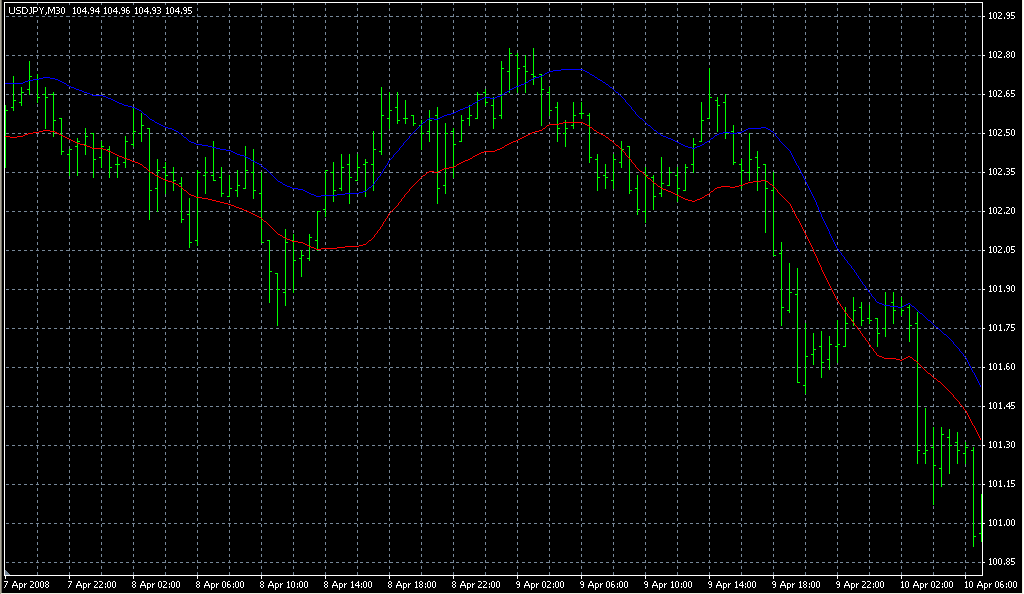
Task: Select the 9 Apr 10:00 time label
Action: pos(668,583)
